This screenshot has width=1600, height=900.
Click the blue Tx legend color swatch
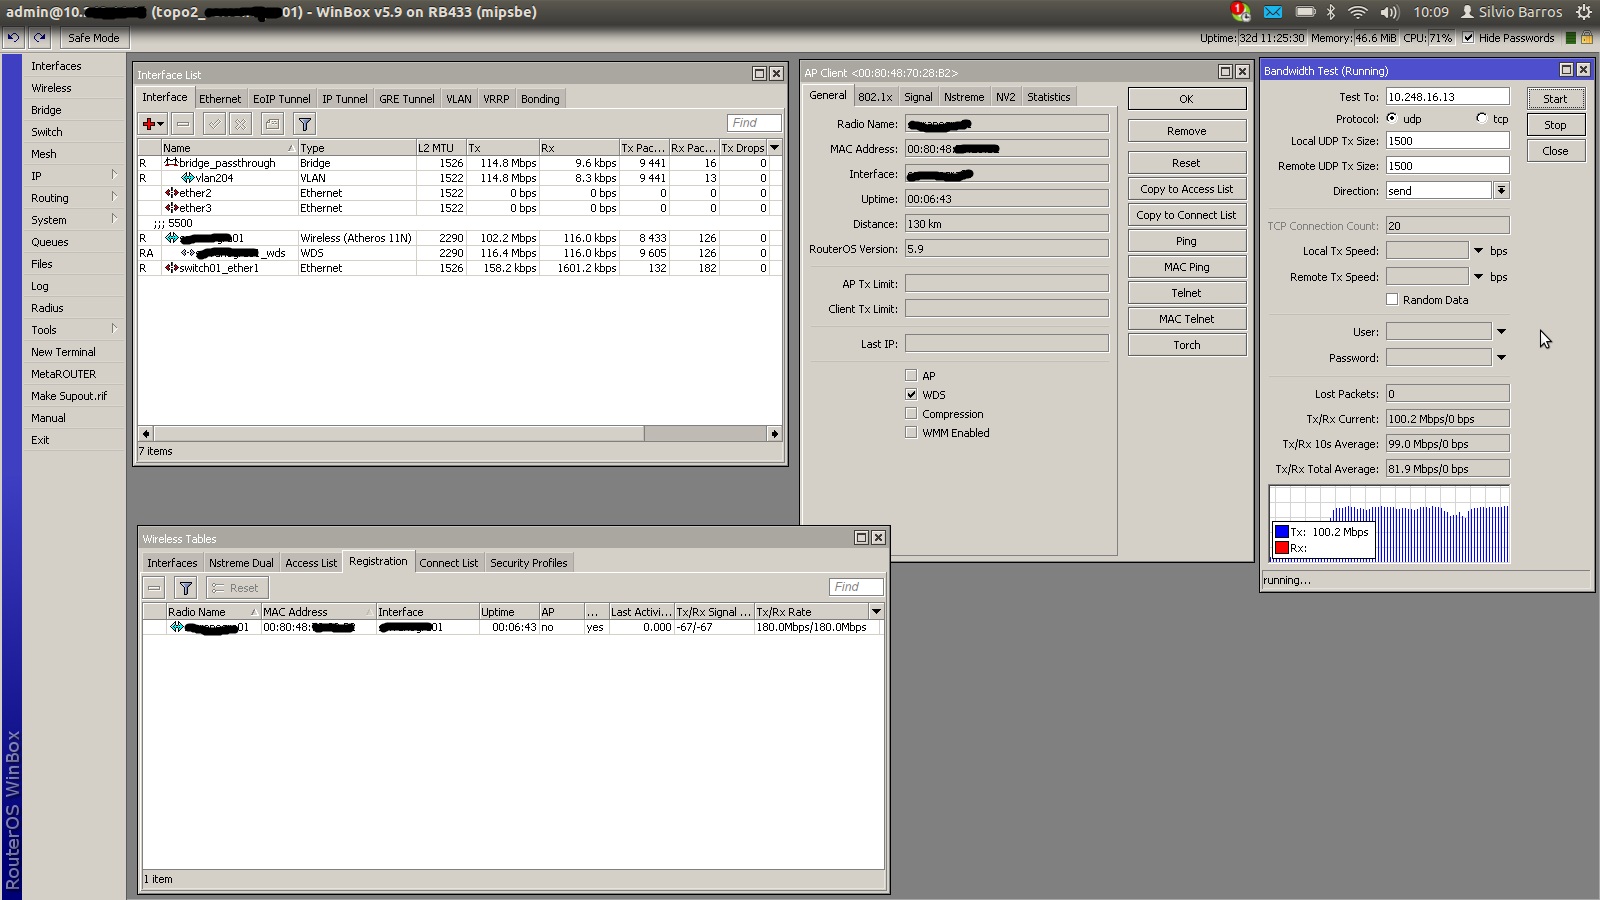[x=1281, y=532]
